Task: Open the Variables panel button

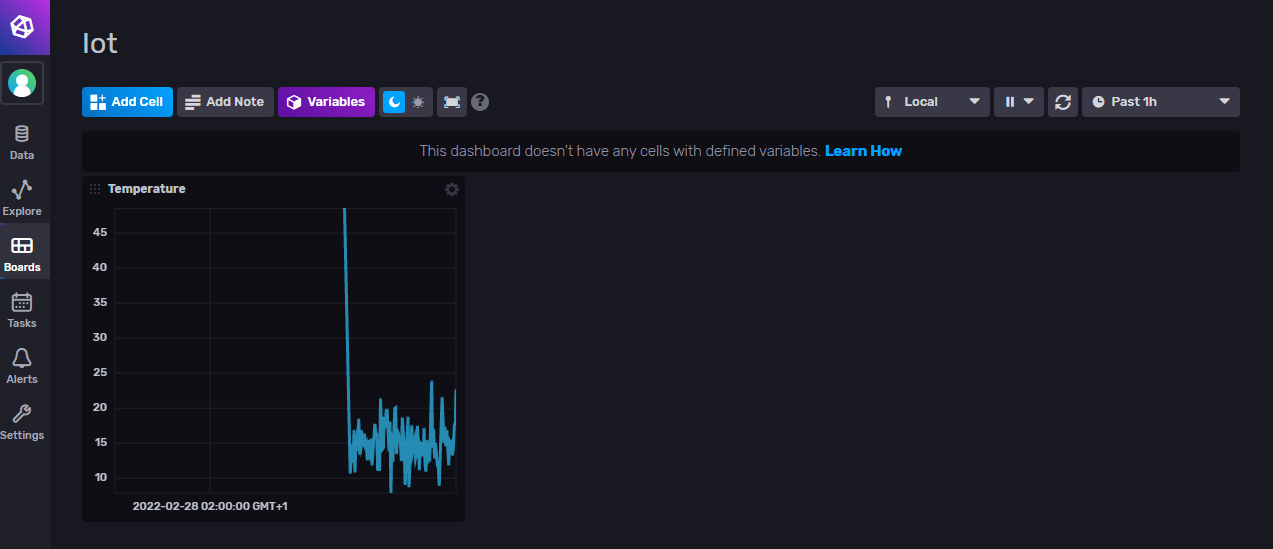Action: click(x=326, y=102)
